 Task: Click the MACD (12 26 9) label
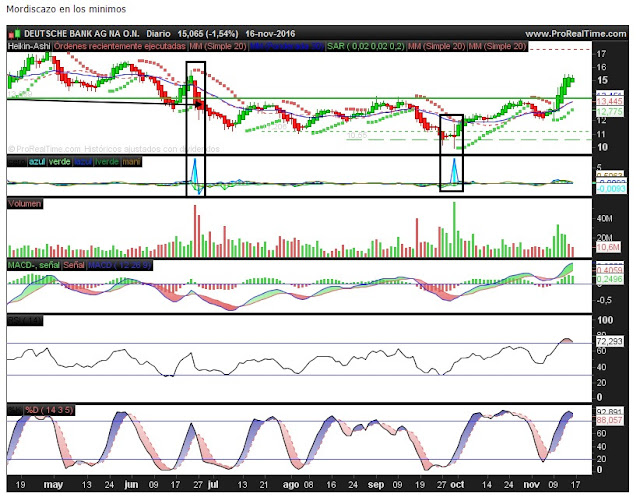[x=120, y=265]
